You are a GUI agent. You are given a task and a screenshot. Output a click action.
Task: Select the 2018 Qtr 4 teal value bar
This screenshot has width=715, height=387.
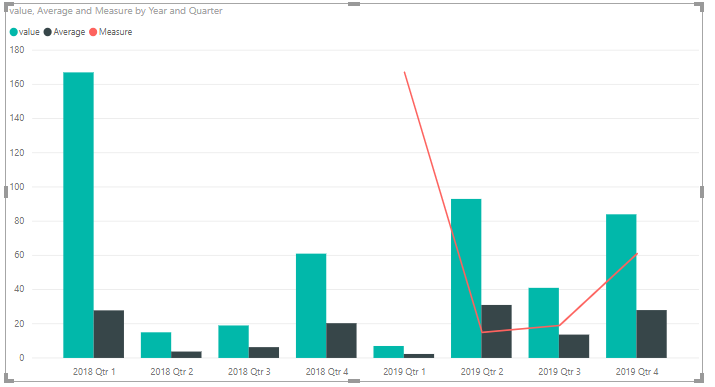click(x=311, y=306)
